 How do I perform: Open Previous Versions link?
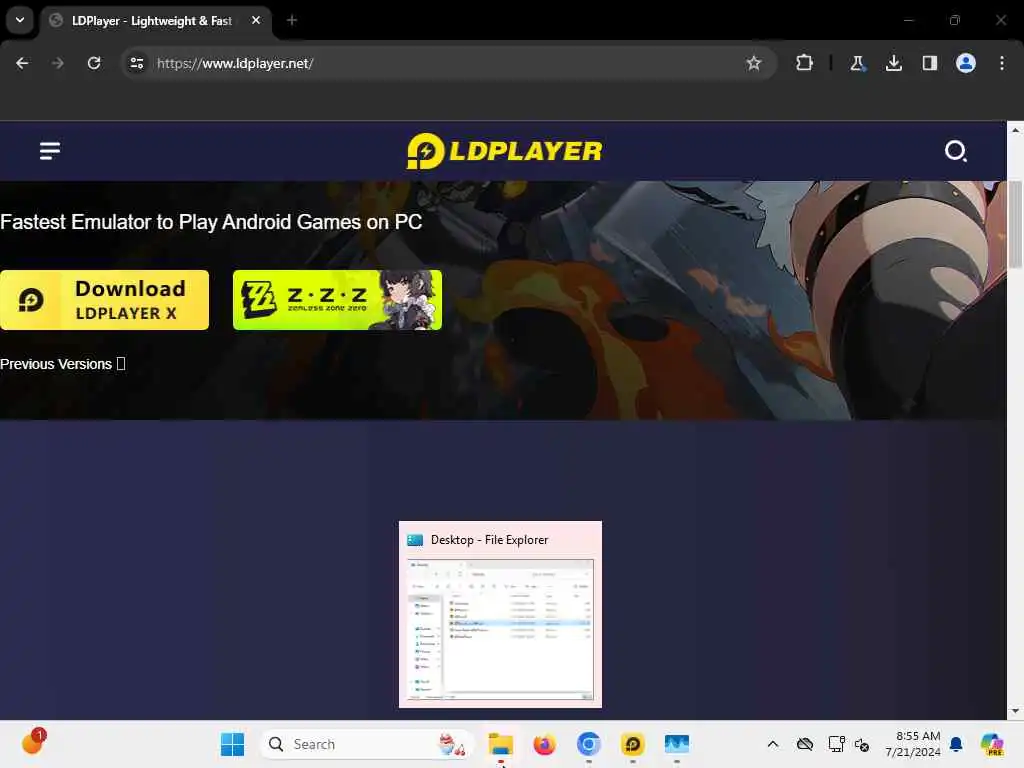pos(62,364)
